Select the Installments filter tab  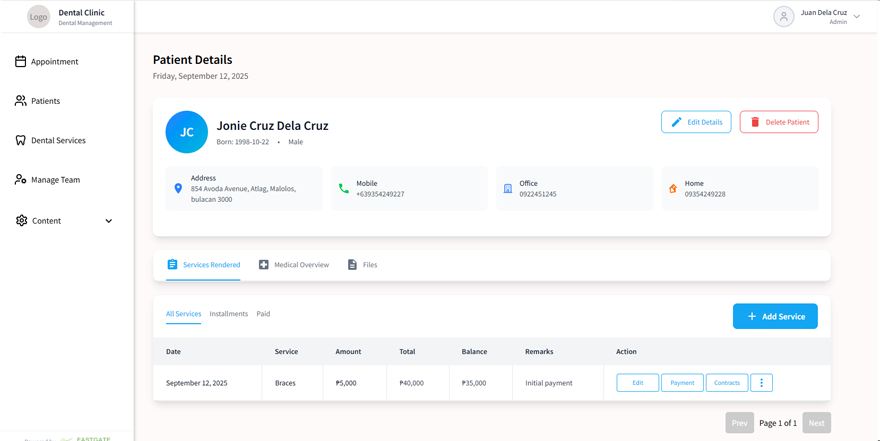[228, 314]
